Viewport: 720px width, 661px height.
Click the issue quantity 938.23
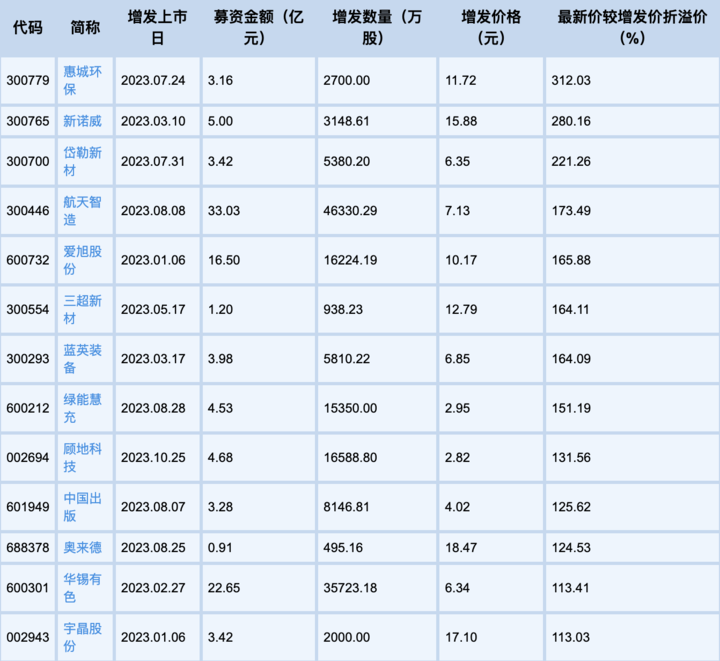343,309
